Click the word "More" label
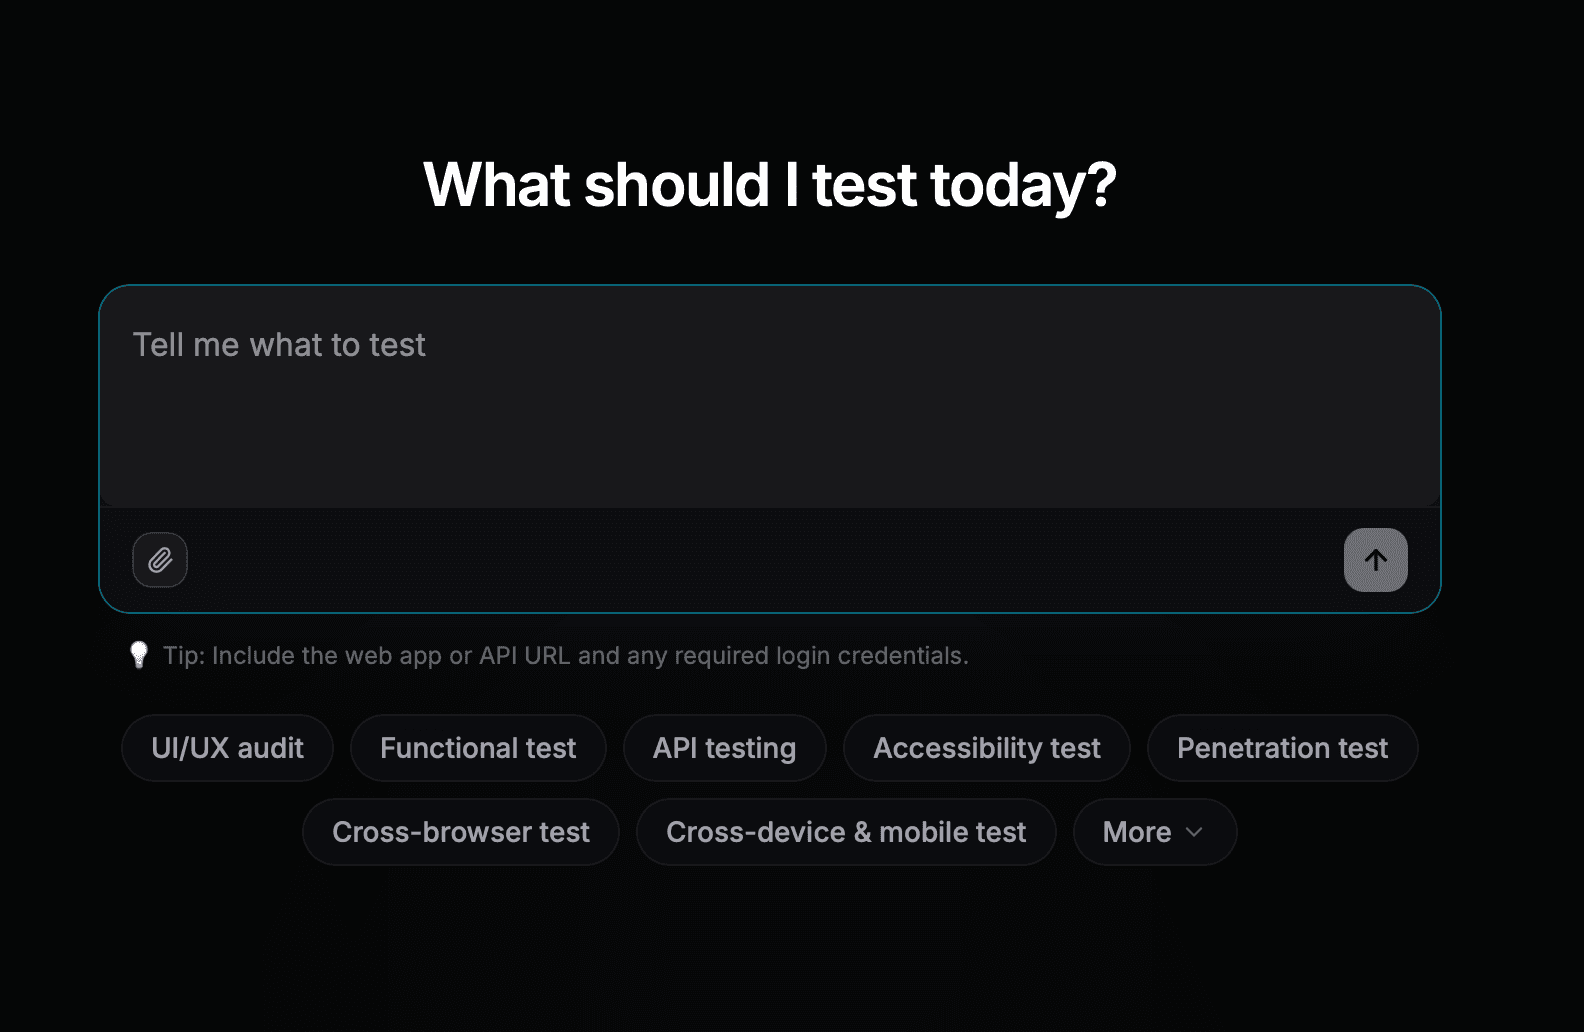 coord(1137,832)
